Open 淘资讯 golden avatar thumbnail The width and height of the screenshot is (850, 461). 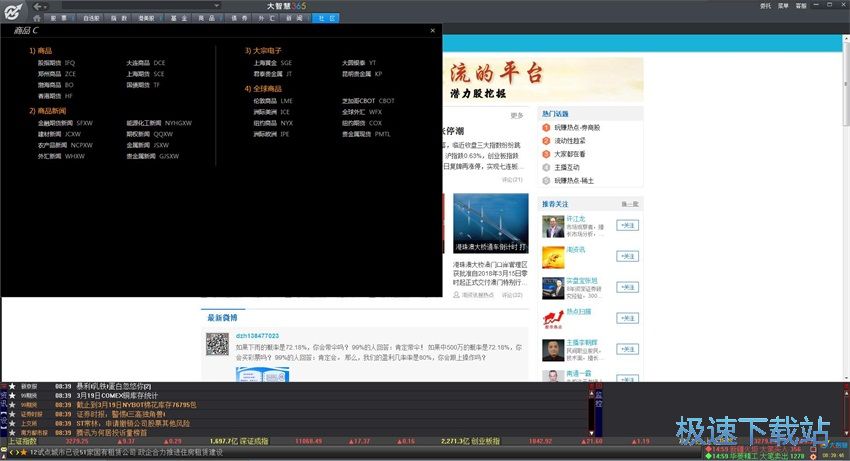[553, 258]
